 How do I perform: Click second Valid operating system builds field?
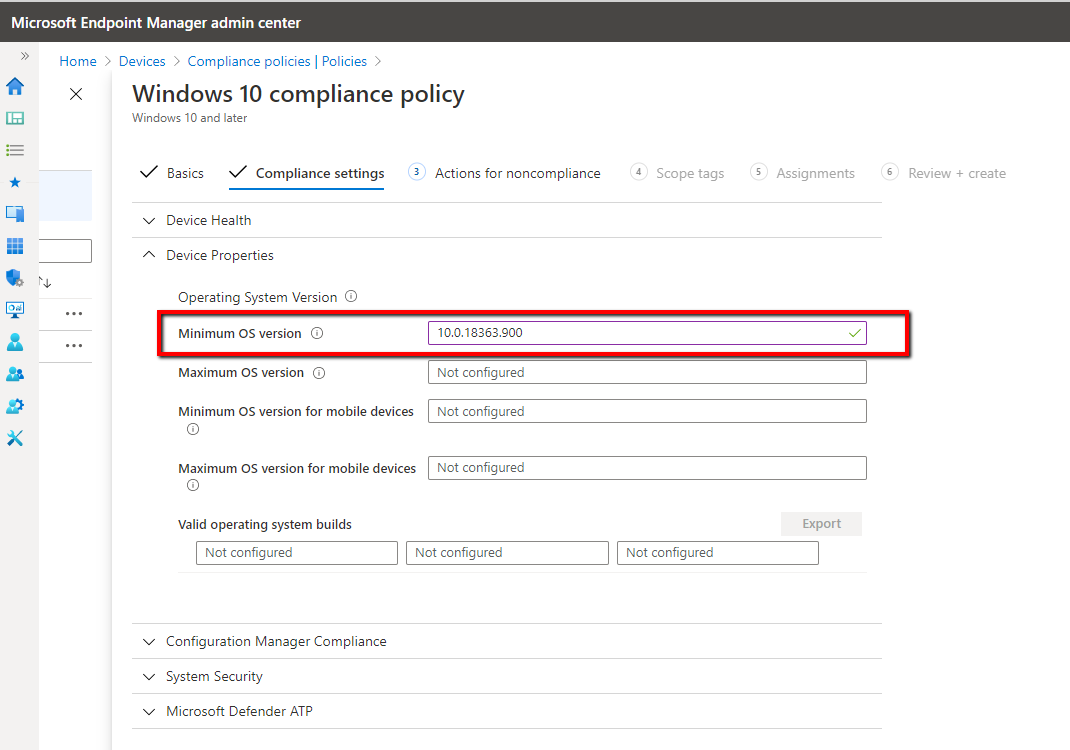tap(507, 553)
